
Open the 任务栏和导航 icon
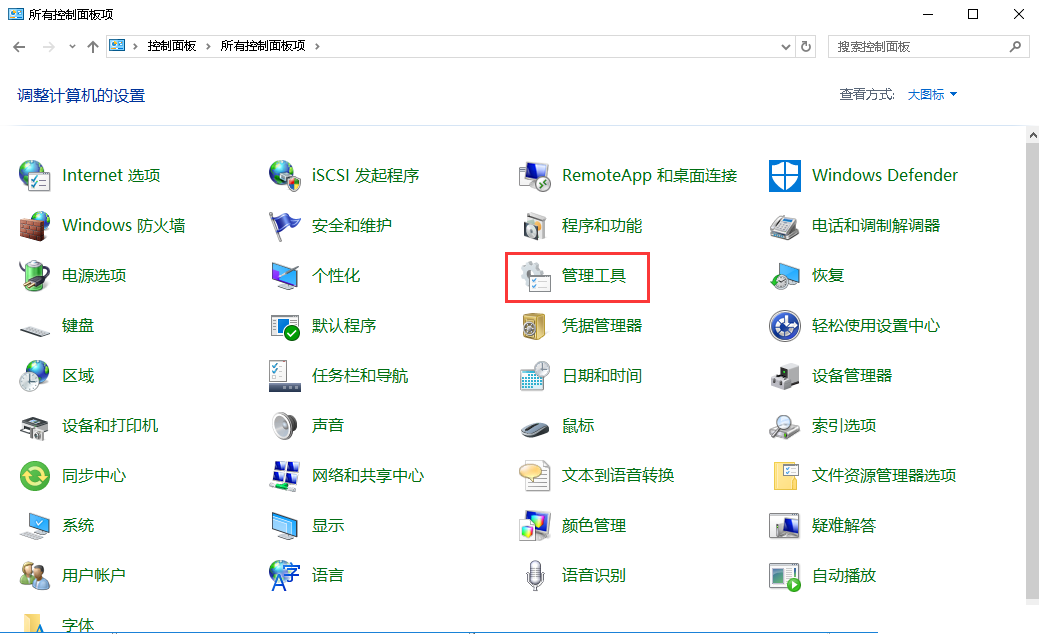tap(285, 376)
